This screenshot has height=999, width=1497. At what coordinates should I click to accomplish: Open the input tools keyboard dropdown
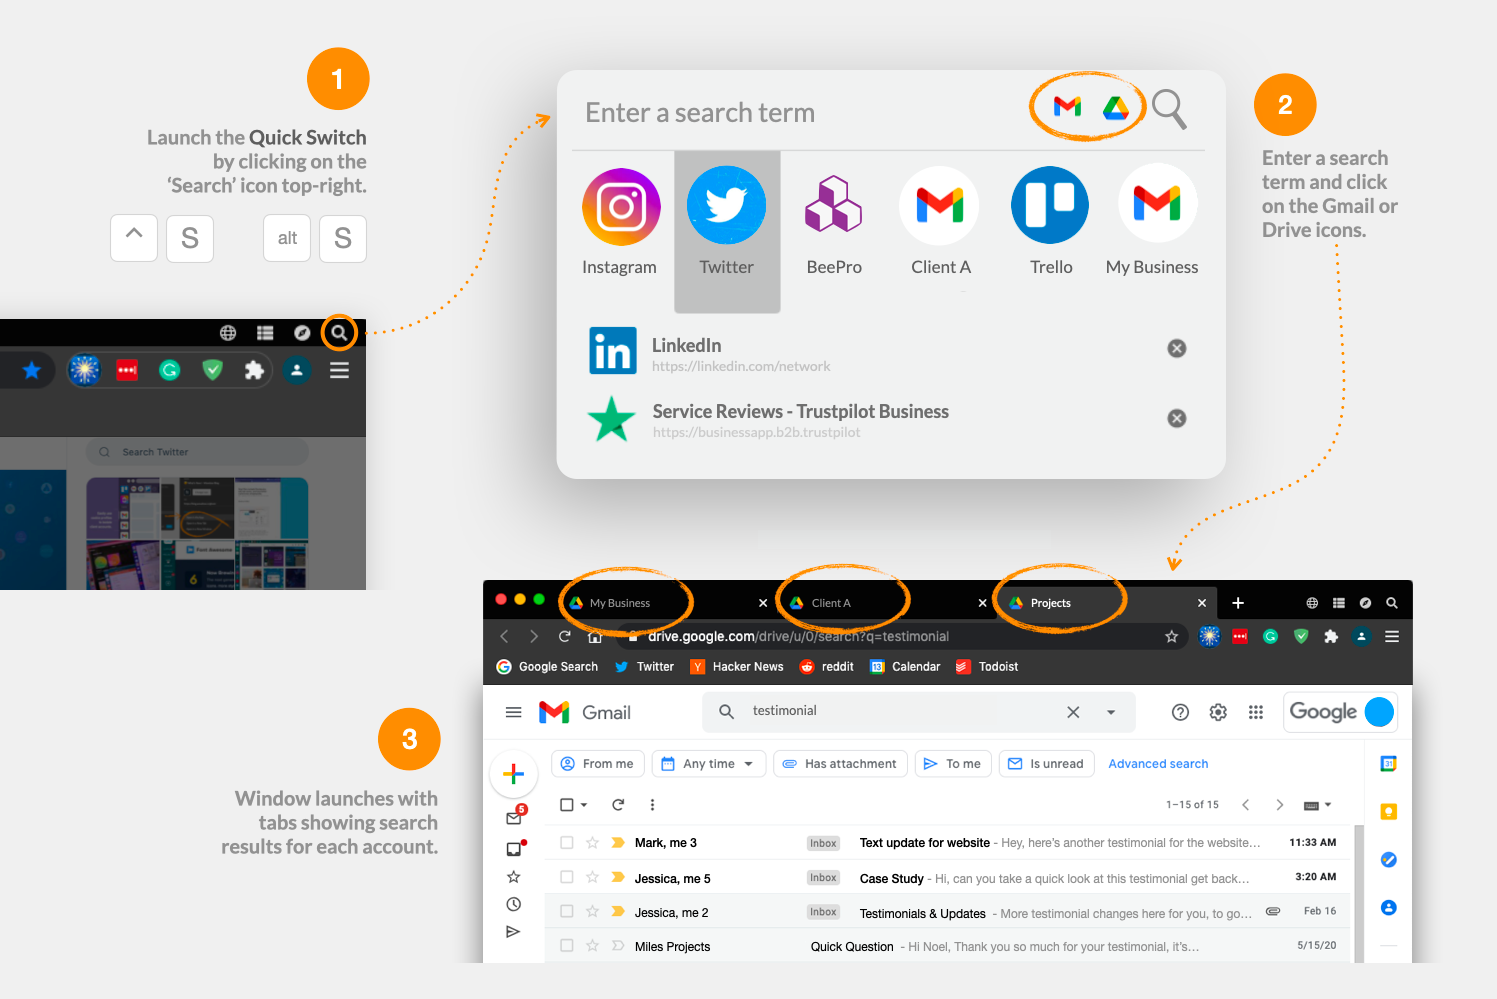1317,805
